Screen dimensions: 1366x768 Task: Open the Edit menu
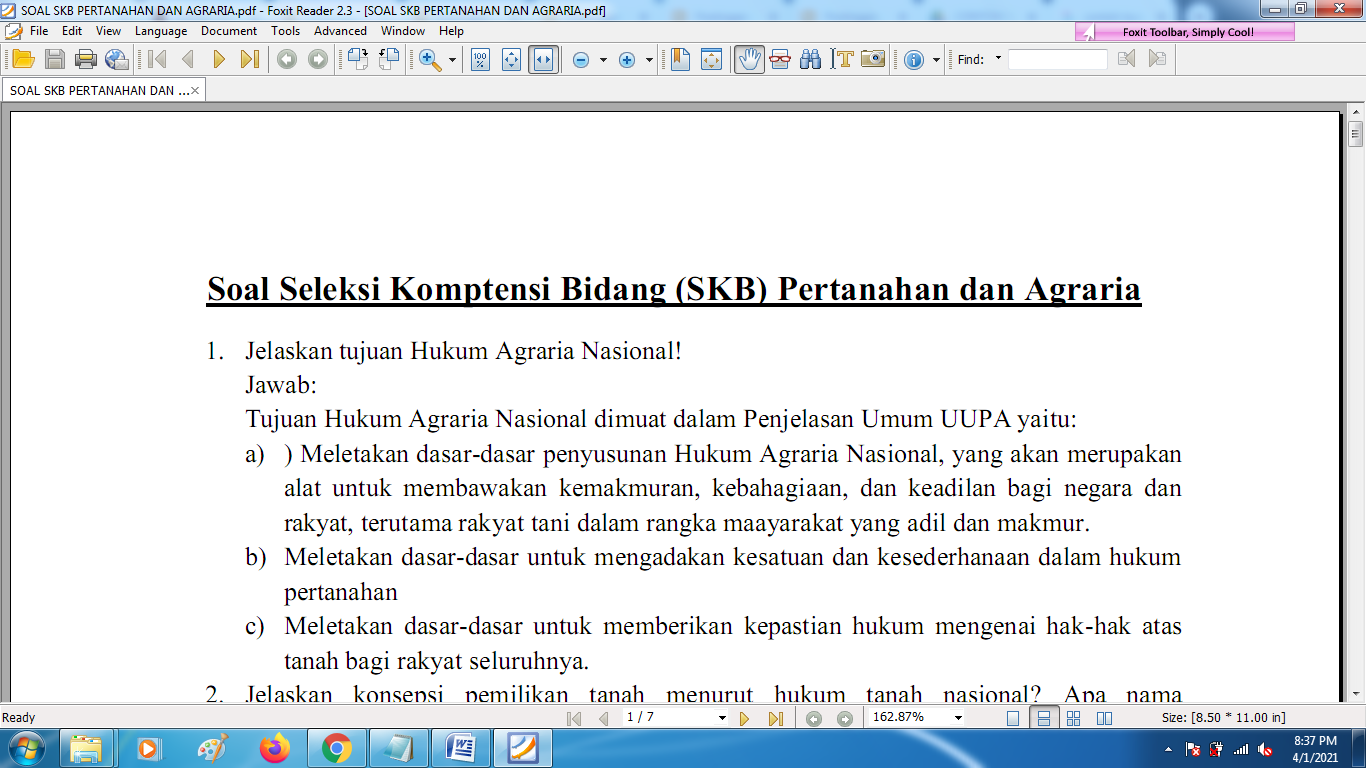click(x=72, y=31)
